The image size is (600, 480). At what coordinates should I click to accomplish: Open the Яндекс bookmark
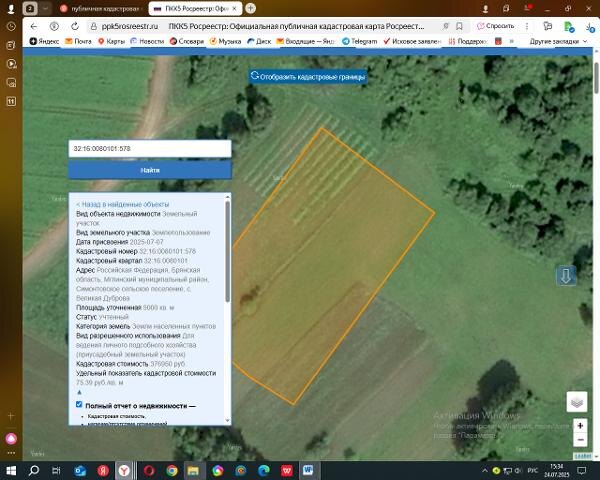coord(44,41)
